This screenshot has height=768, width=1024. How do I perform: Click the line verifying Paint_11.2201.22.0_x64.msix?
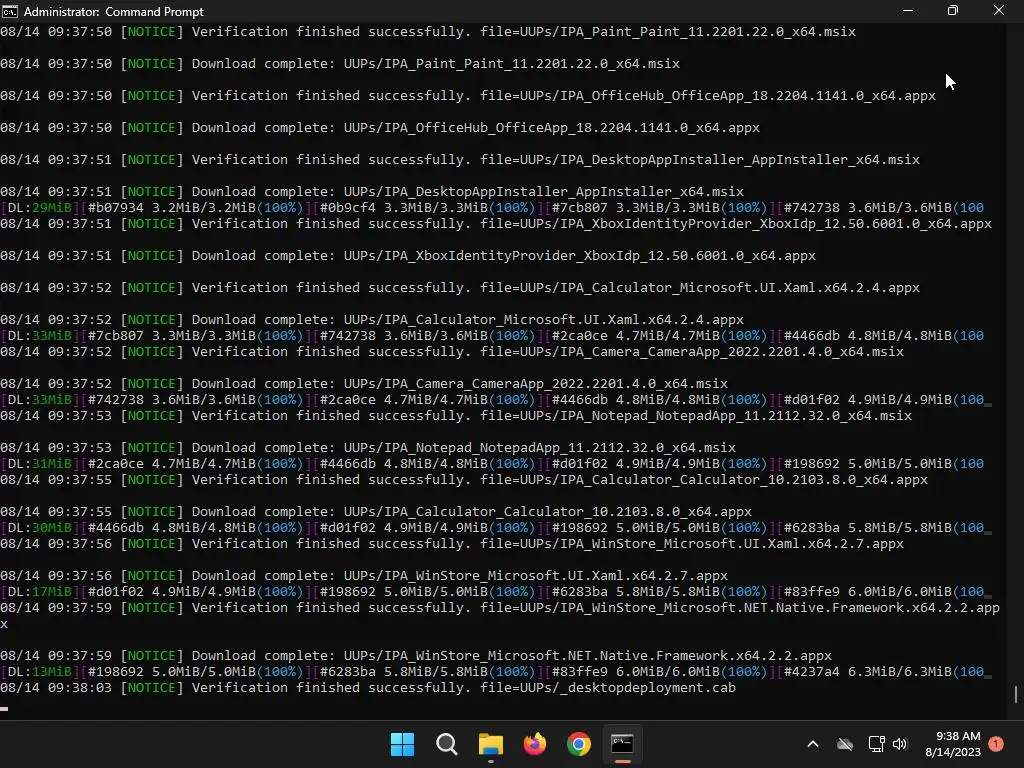(428, 31)
